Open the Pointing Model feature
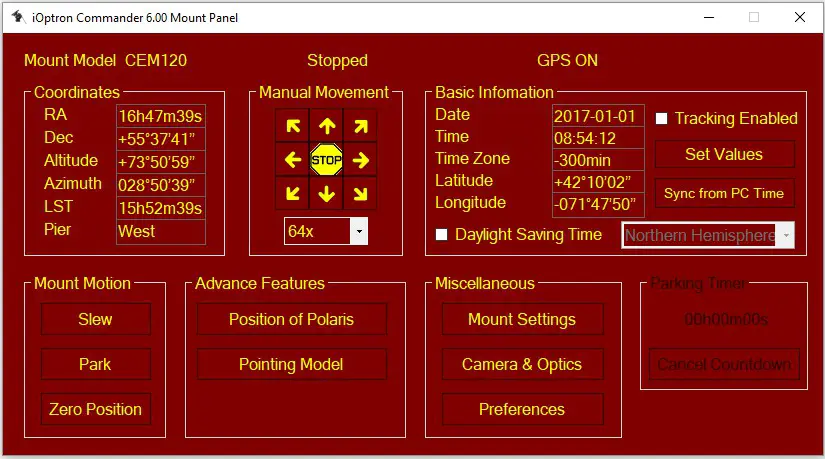825x459 pixels. coord(291,364)
